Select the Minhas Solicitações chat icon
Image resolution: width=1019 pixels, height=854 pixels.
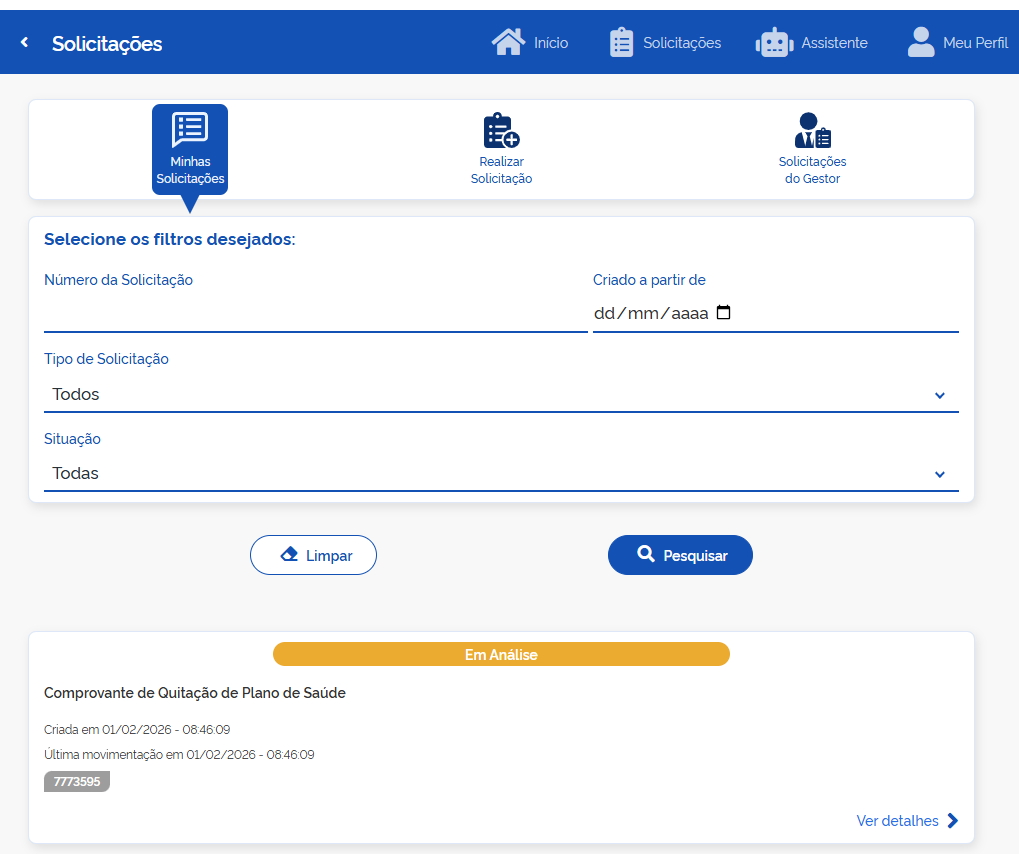click(190, 129)
